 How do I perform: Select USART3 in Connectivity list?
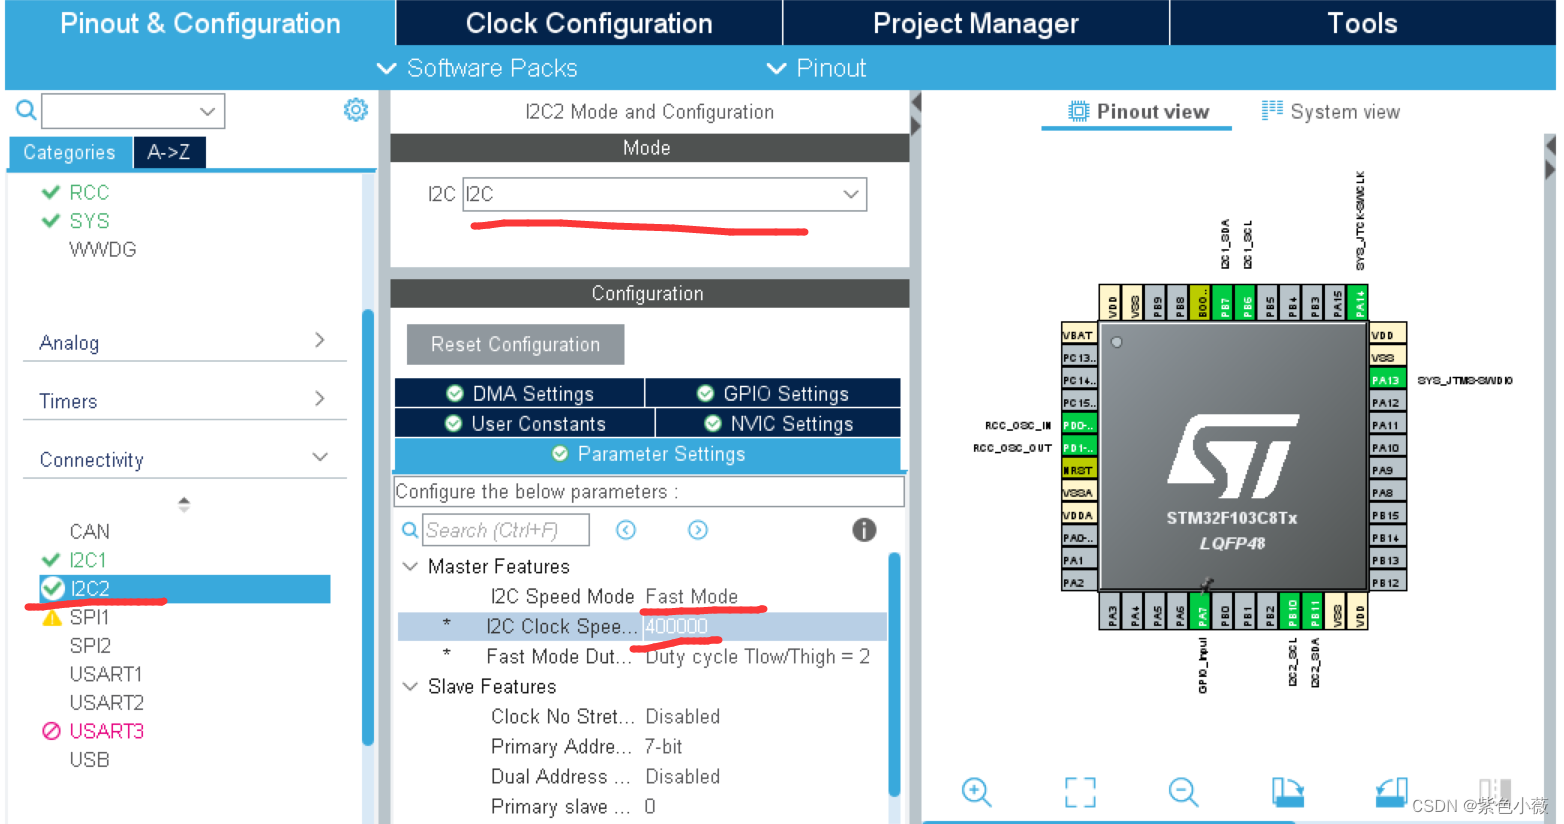107,731
